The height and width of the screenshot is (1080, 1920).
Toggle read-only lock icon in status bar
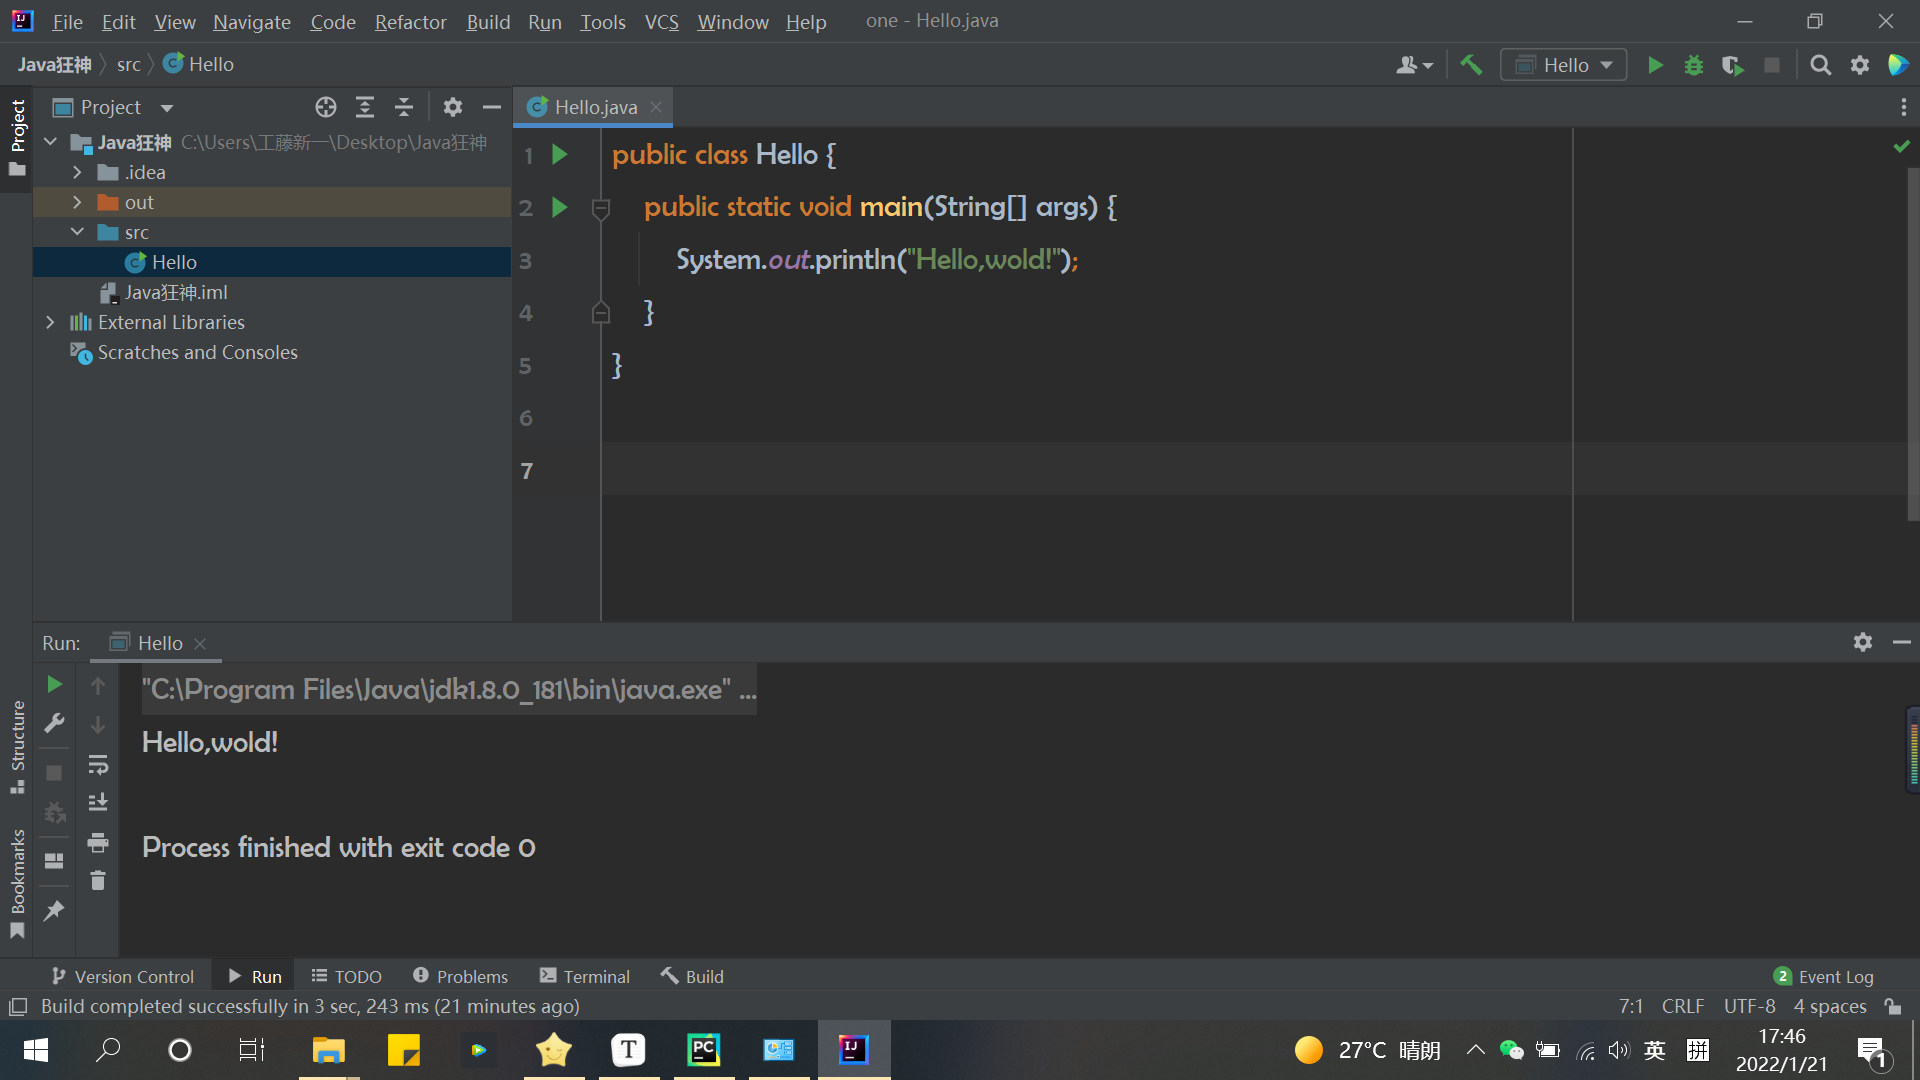[x=1893, y=1006]
